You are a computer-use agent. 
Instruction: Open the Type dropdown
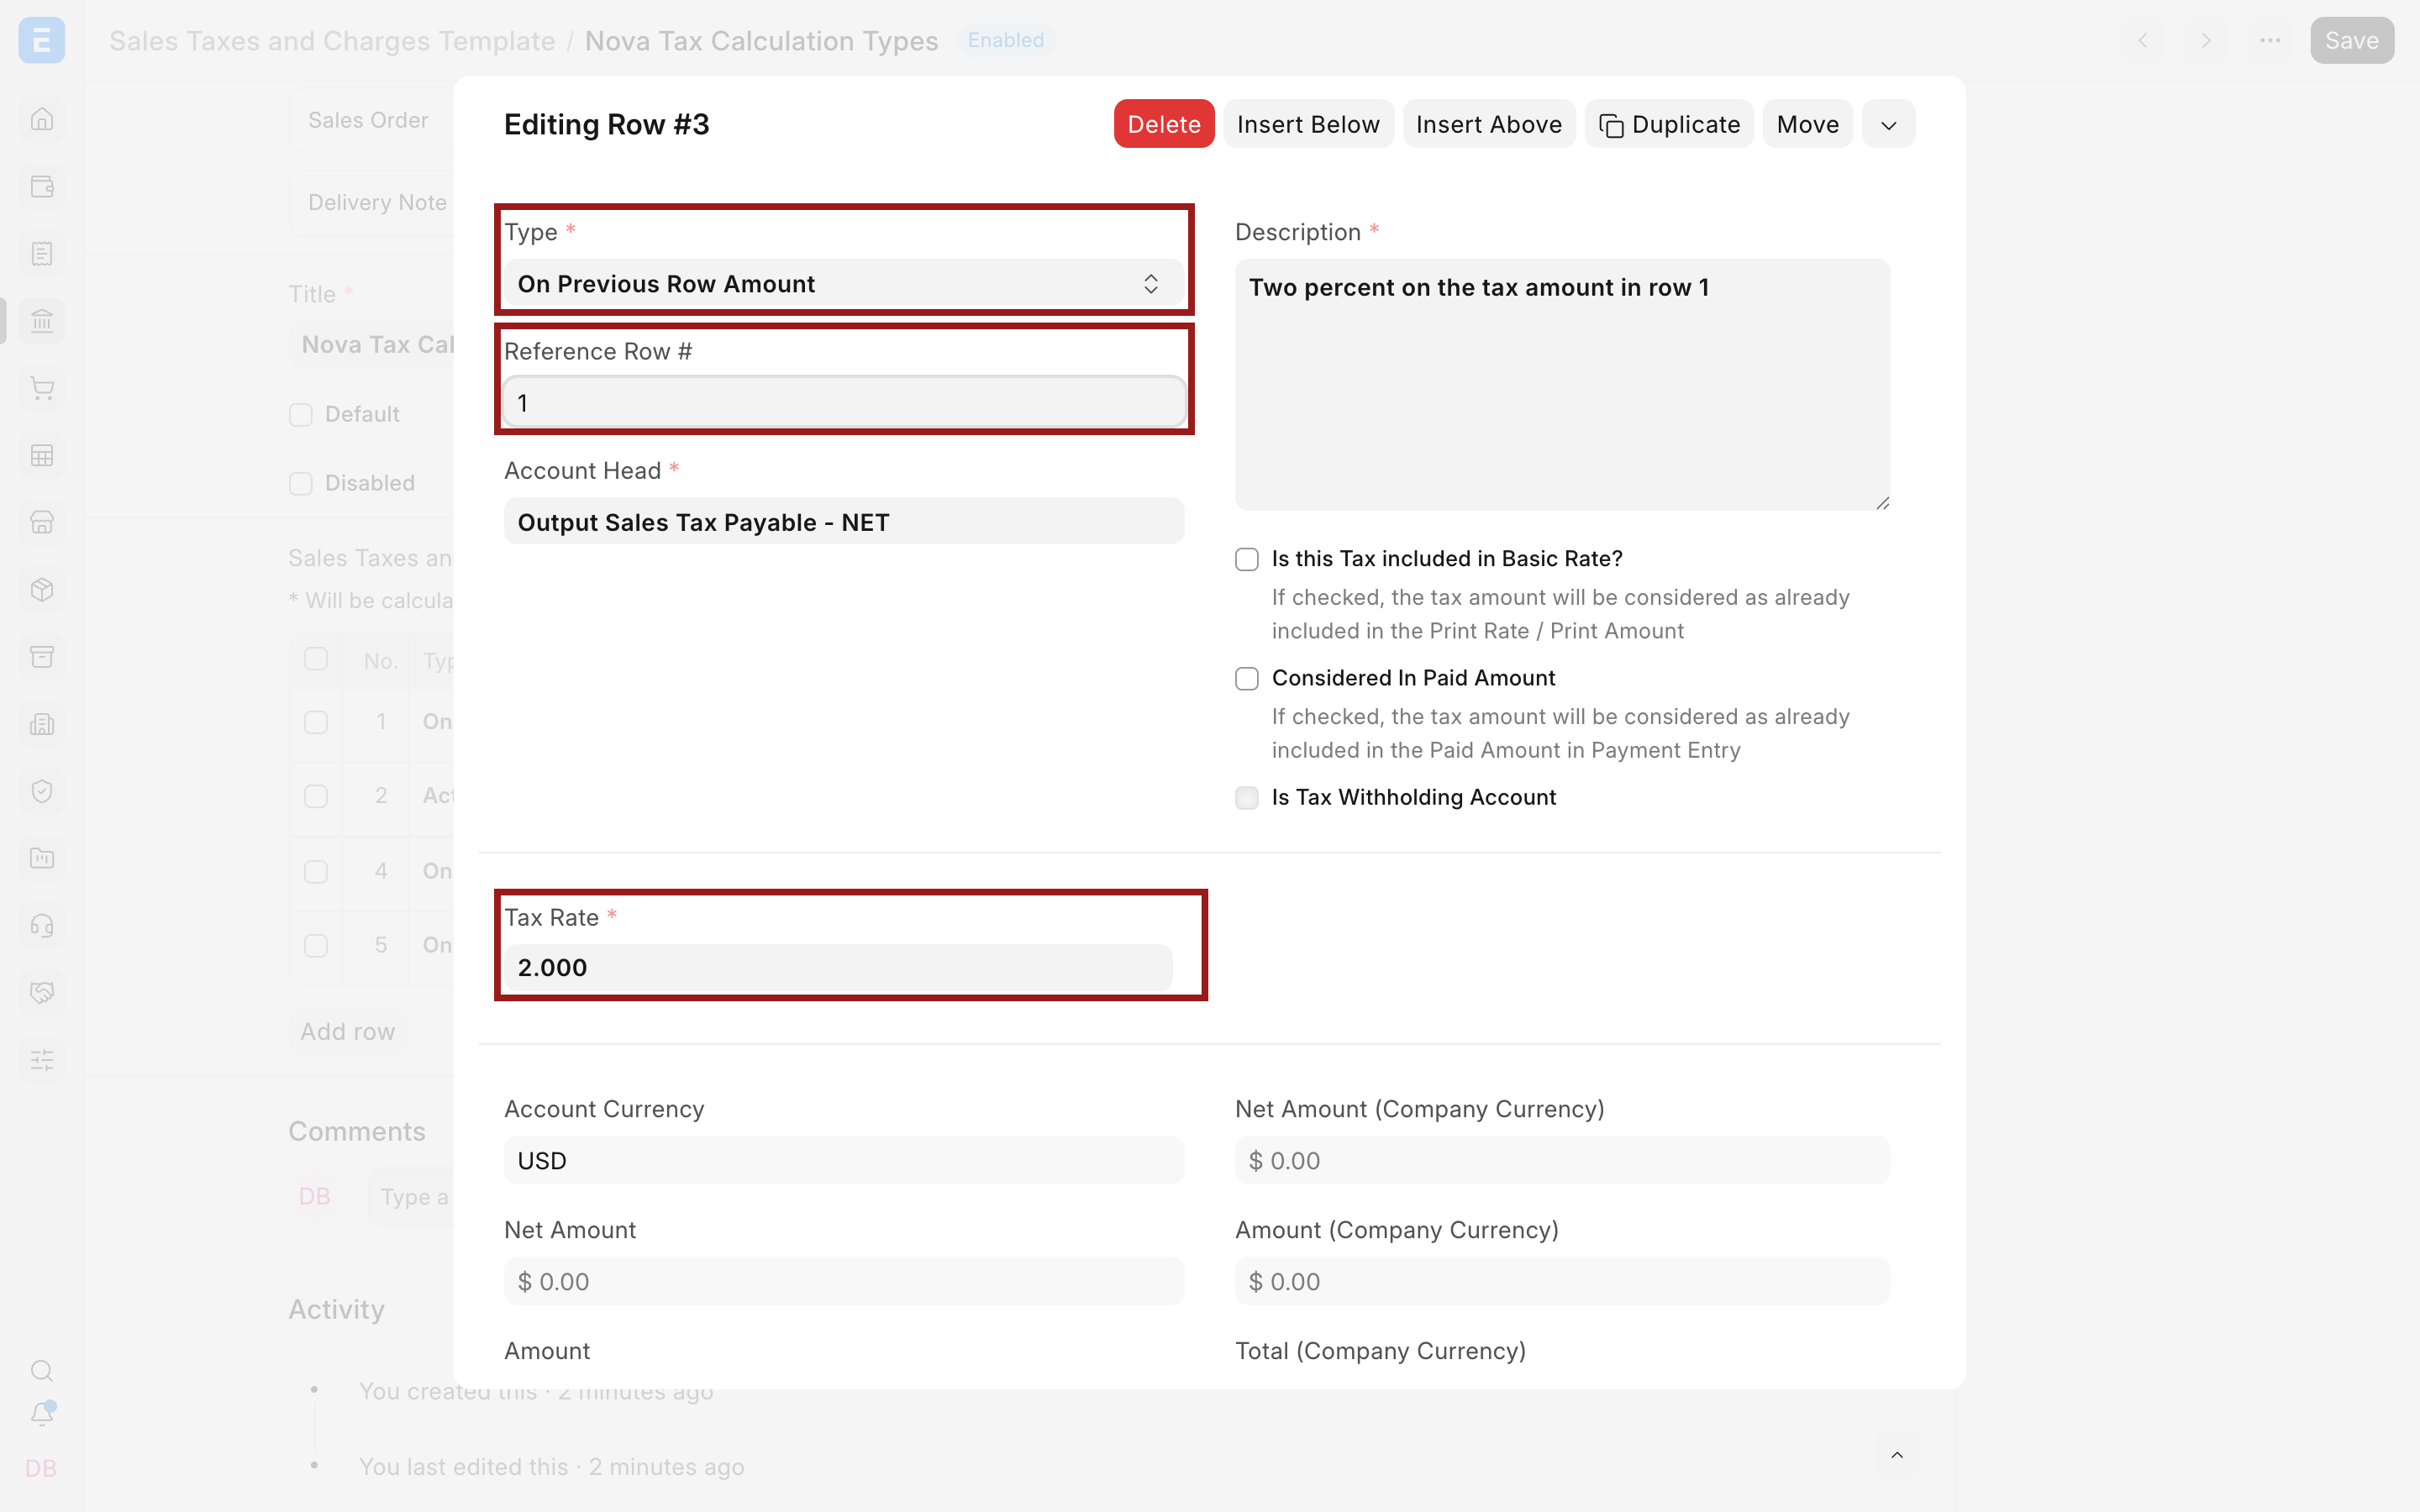pos(844,284)
